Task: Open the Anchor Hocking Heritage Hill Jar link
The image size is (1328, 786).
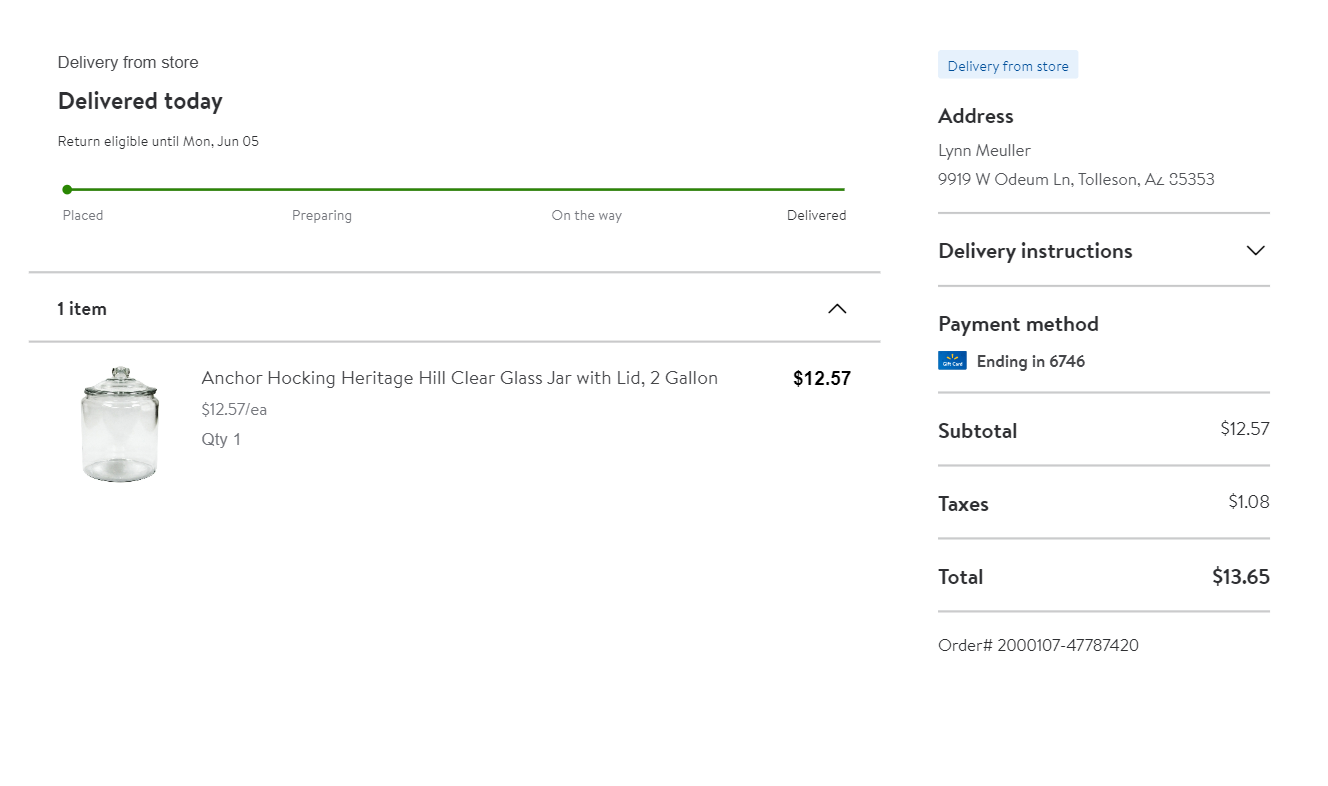Action: point(459,378)
